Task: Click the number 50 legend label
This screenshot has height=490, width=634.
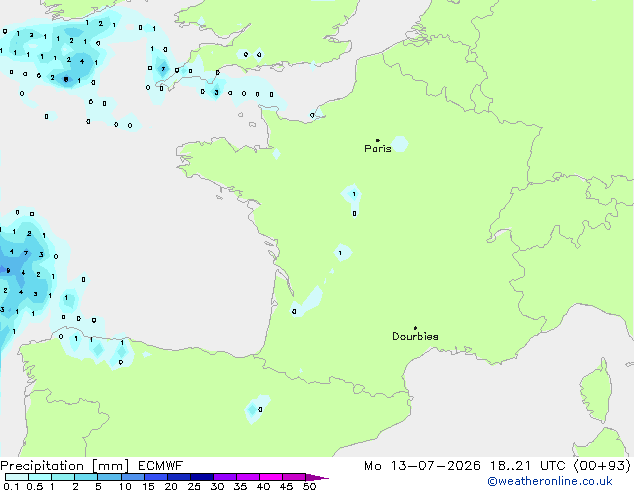Action: (309, 486)
